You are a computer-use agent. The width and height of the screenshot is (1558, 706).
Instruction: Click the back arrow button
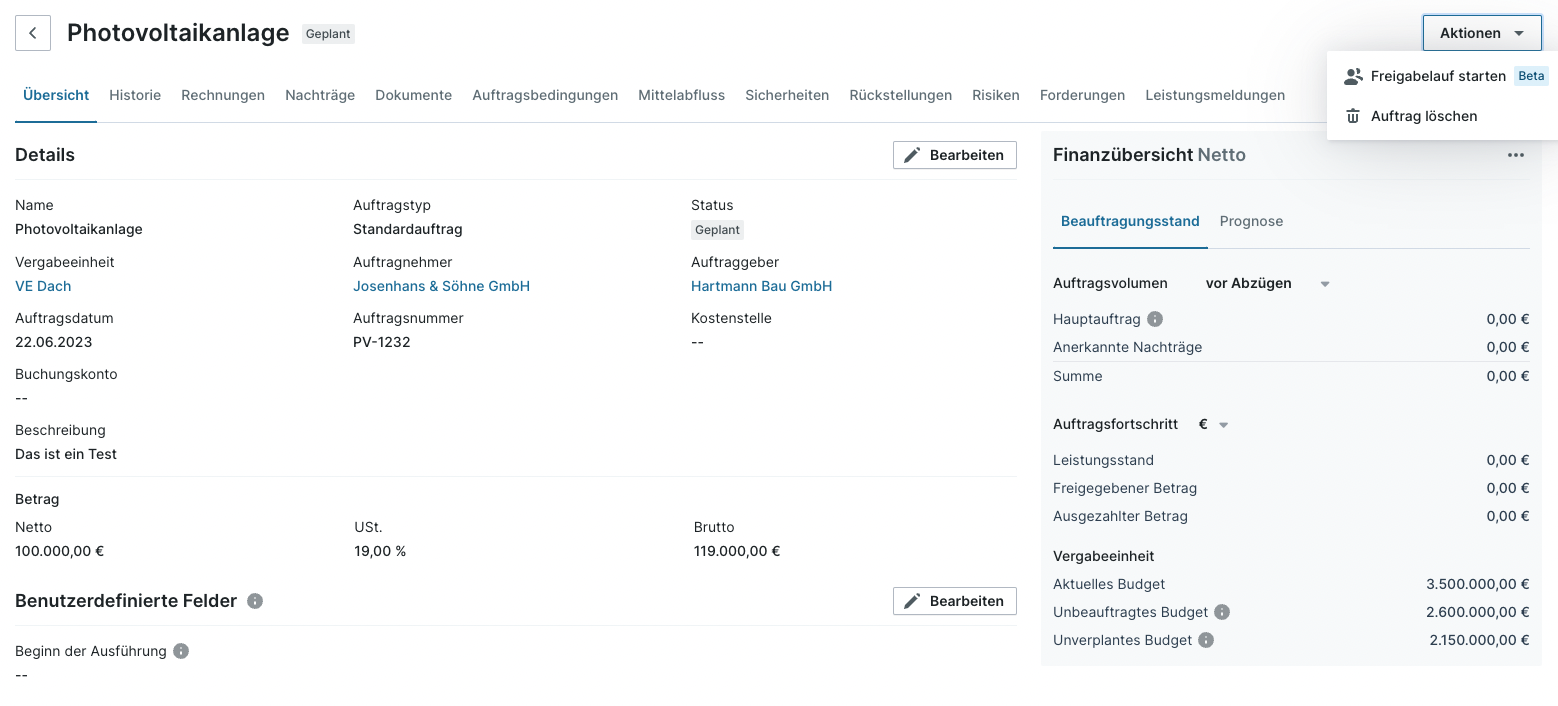pyautogui.click(x=32, y=33)
